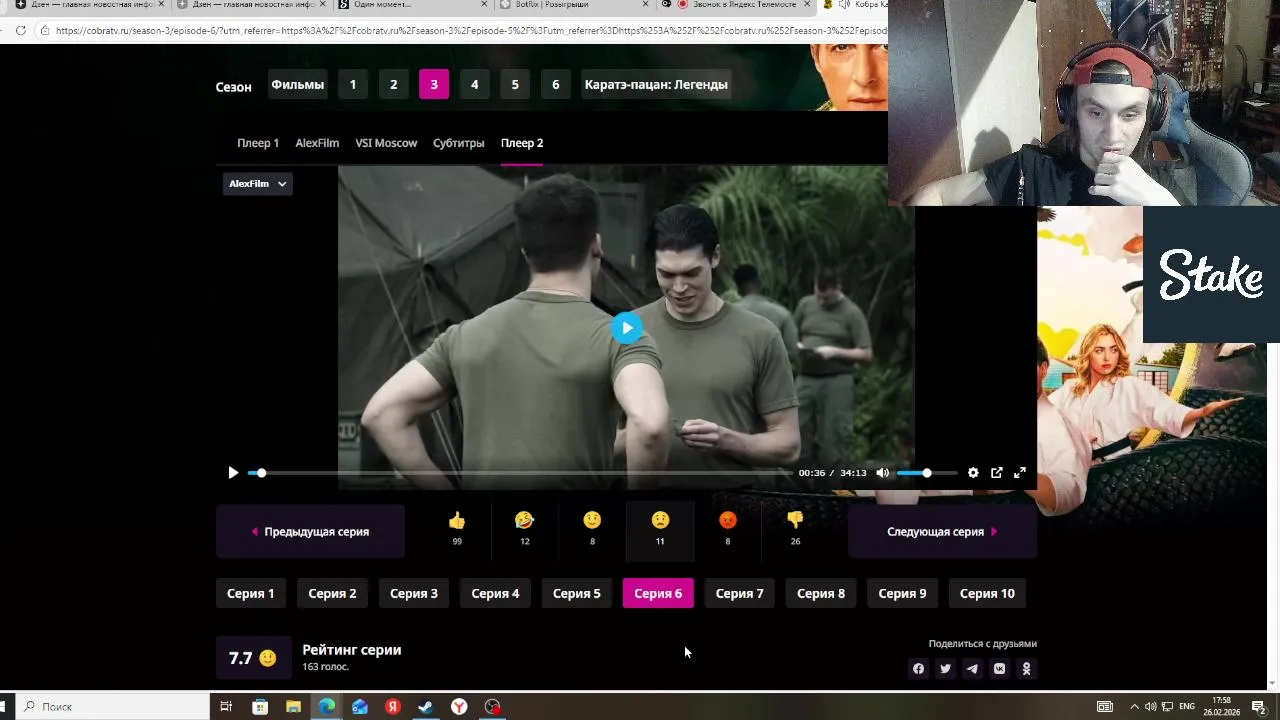Go to Следующая серия
This screenshot has height=720, width=1280.
click(942, 532)
